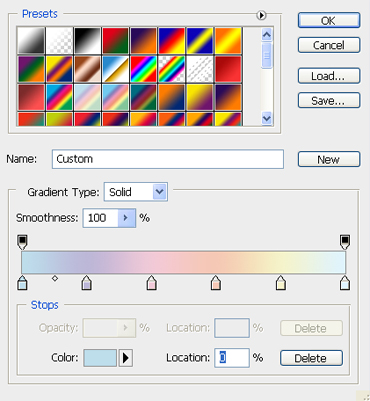This screenshot has height=401, width=370.
Task: Open the Presets flyout menu arrow
Action: 261,15
